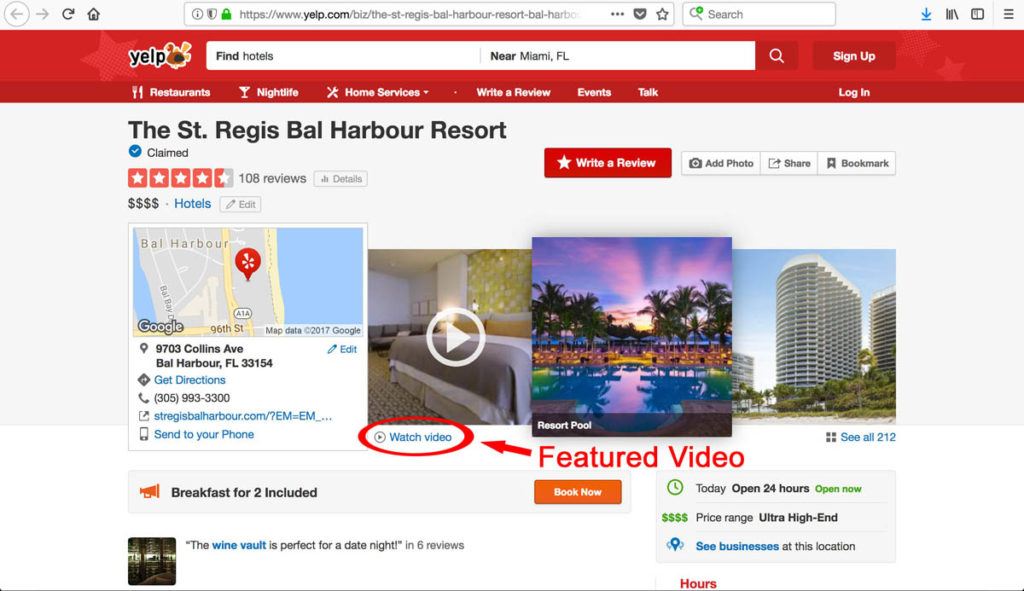This screenshot has height=591, width=1024.
Task: Click the browser Search field
Action: (x=759, y=14)
